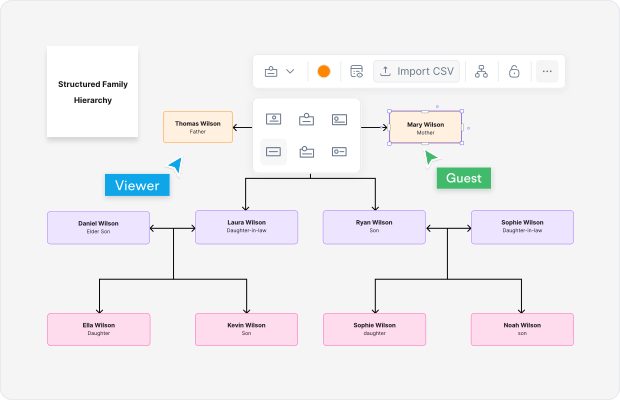The image size is (620, 400).
Task: Open the card style dropdown in toolbar
Action: (x=279, y=72)
